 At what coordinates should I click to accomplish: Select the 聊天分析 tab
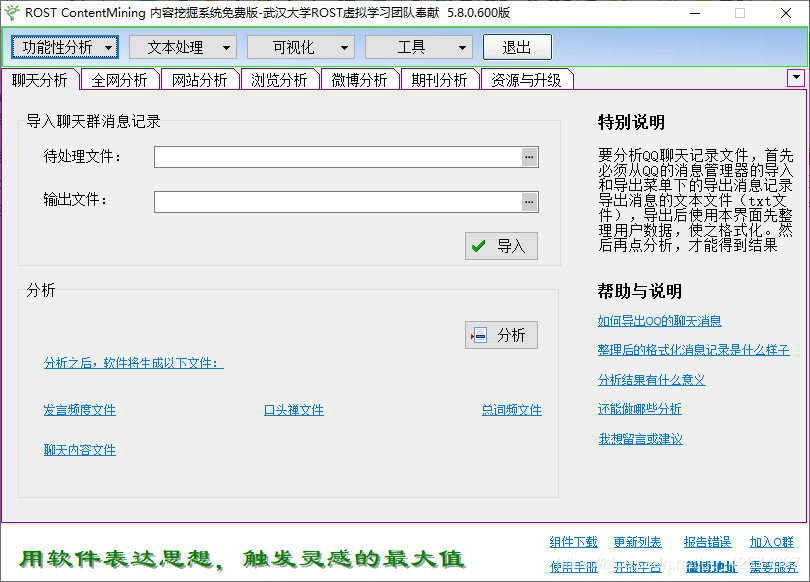coord(40,80)
